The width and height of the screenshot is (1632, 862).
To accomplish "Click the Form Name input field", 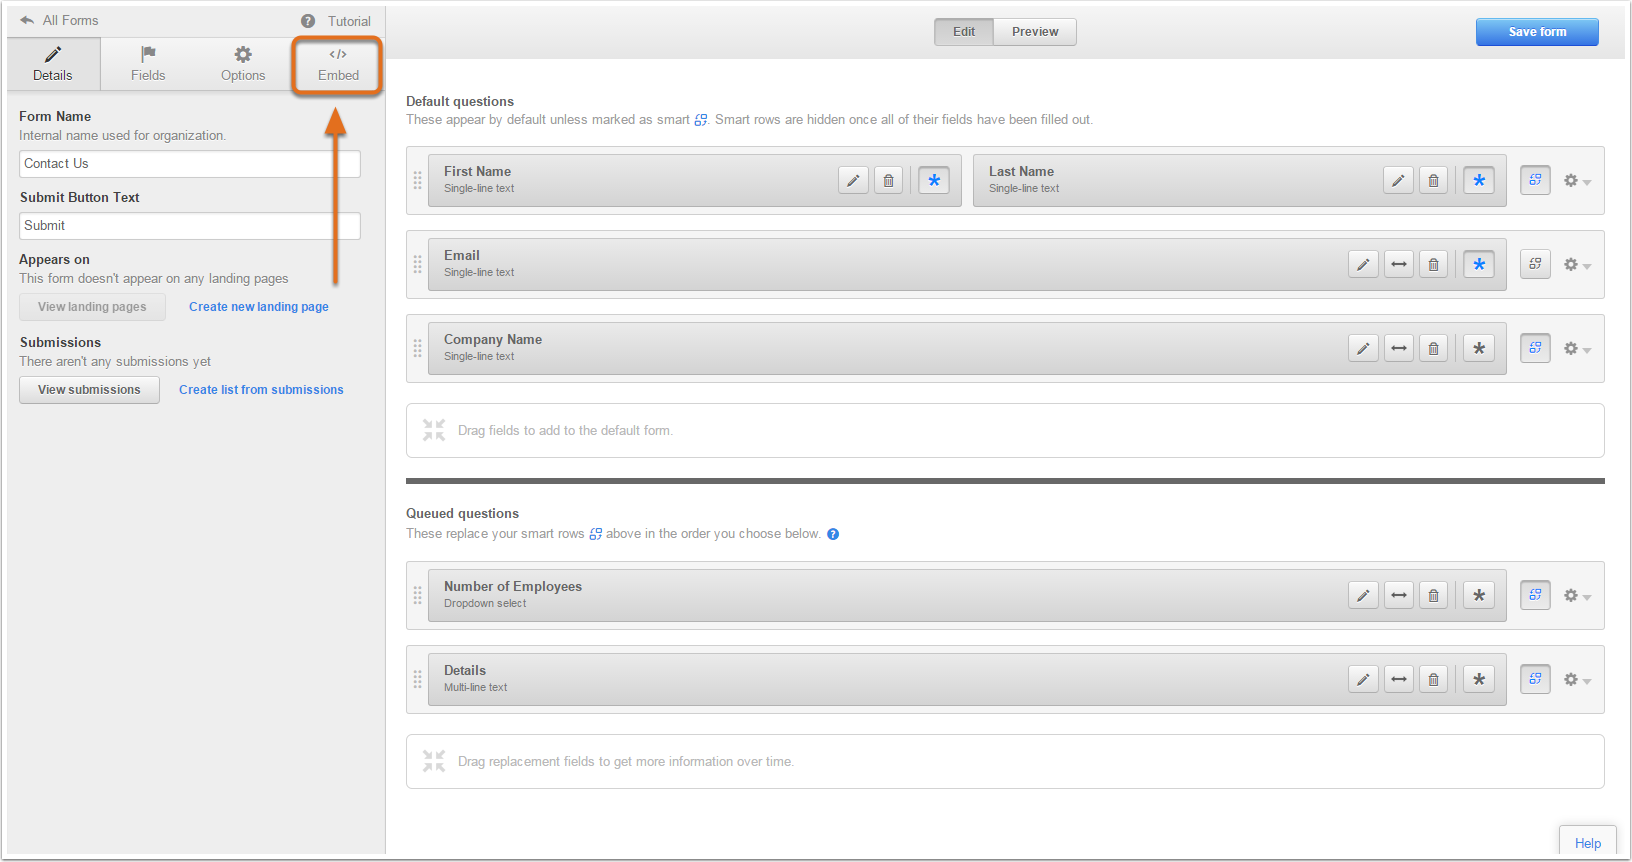I will (190, 164).
